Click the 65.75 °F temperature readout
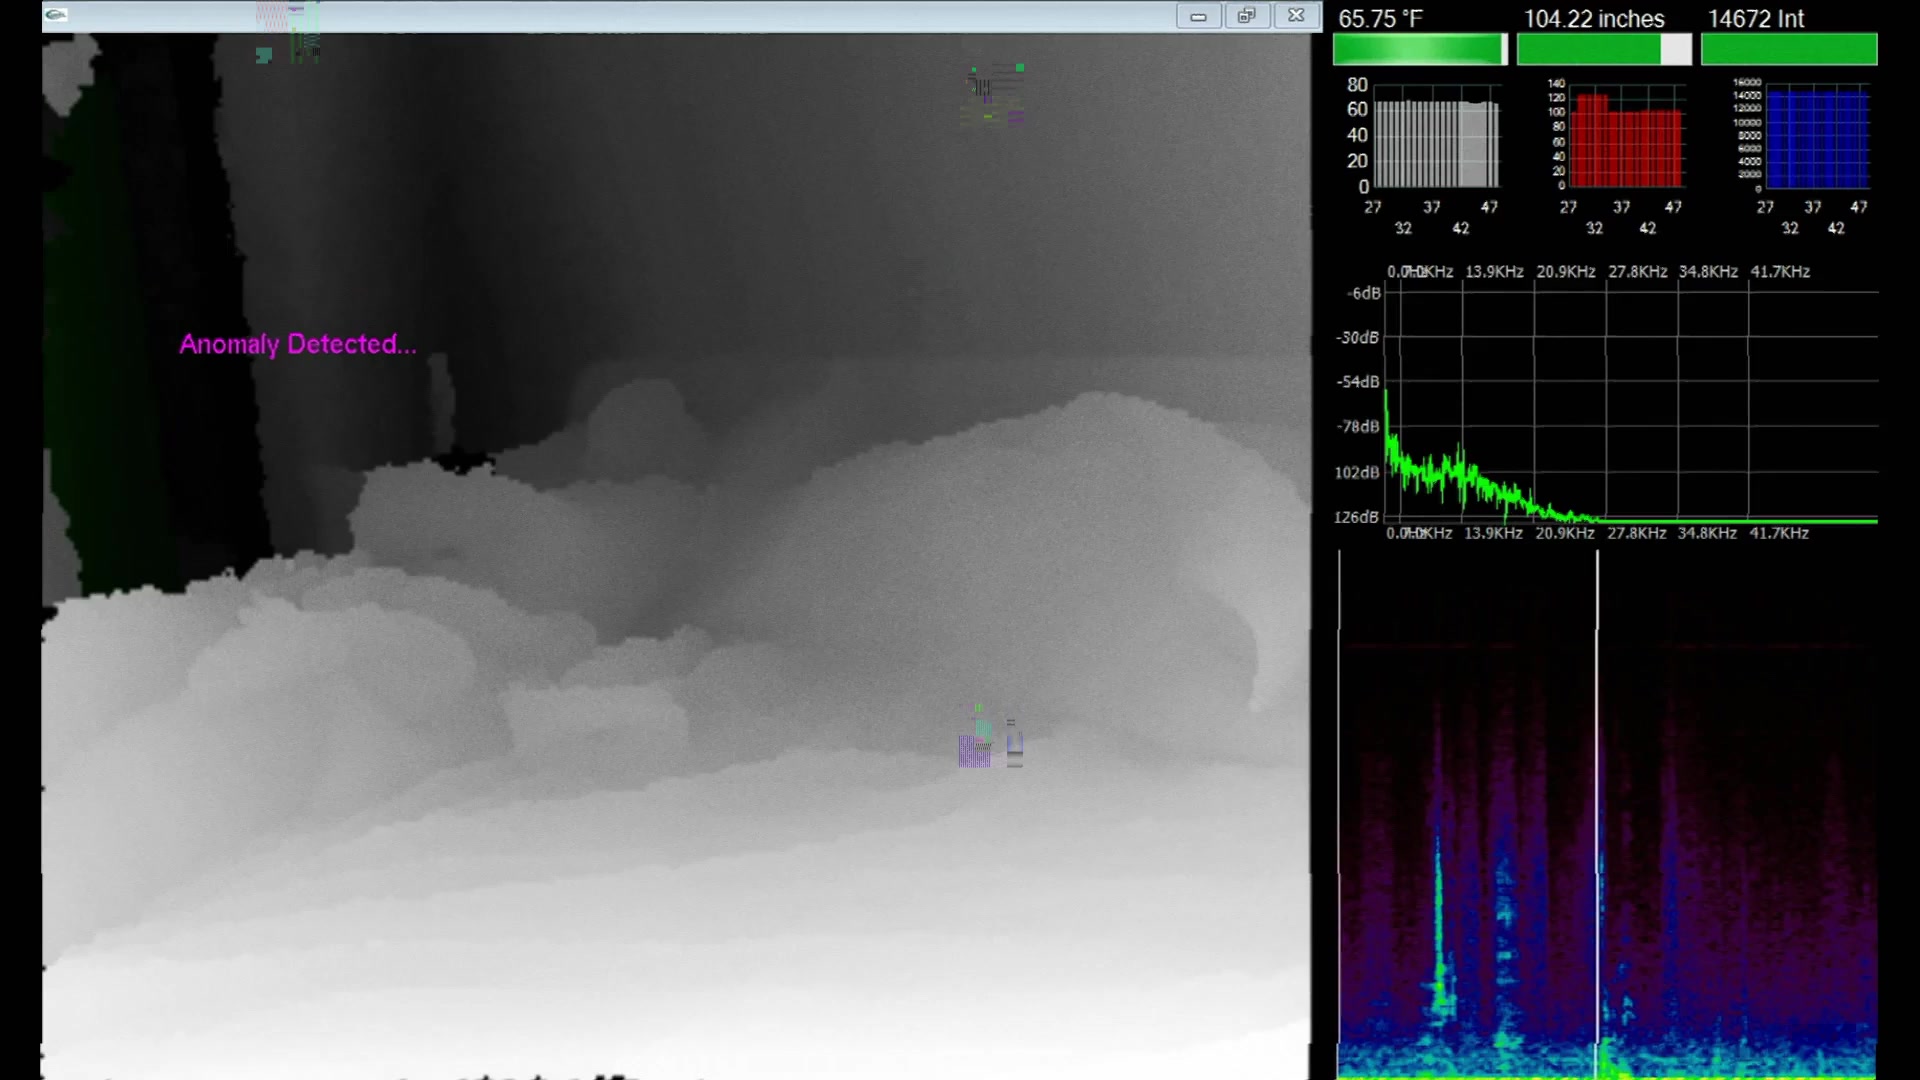The height and width of the screenshot is (1080, 1920). pyautogui.click(x=1380, y=19)
